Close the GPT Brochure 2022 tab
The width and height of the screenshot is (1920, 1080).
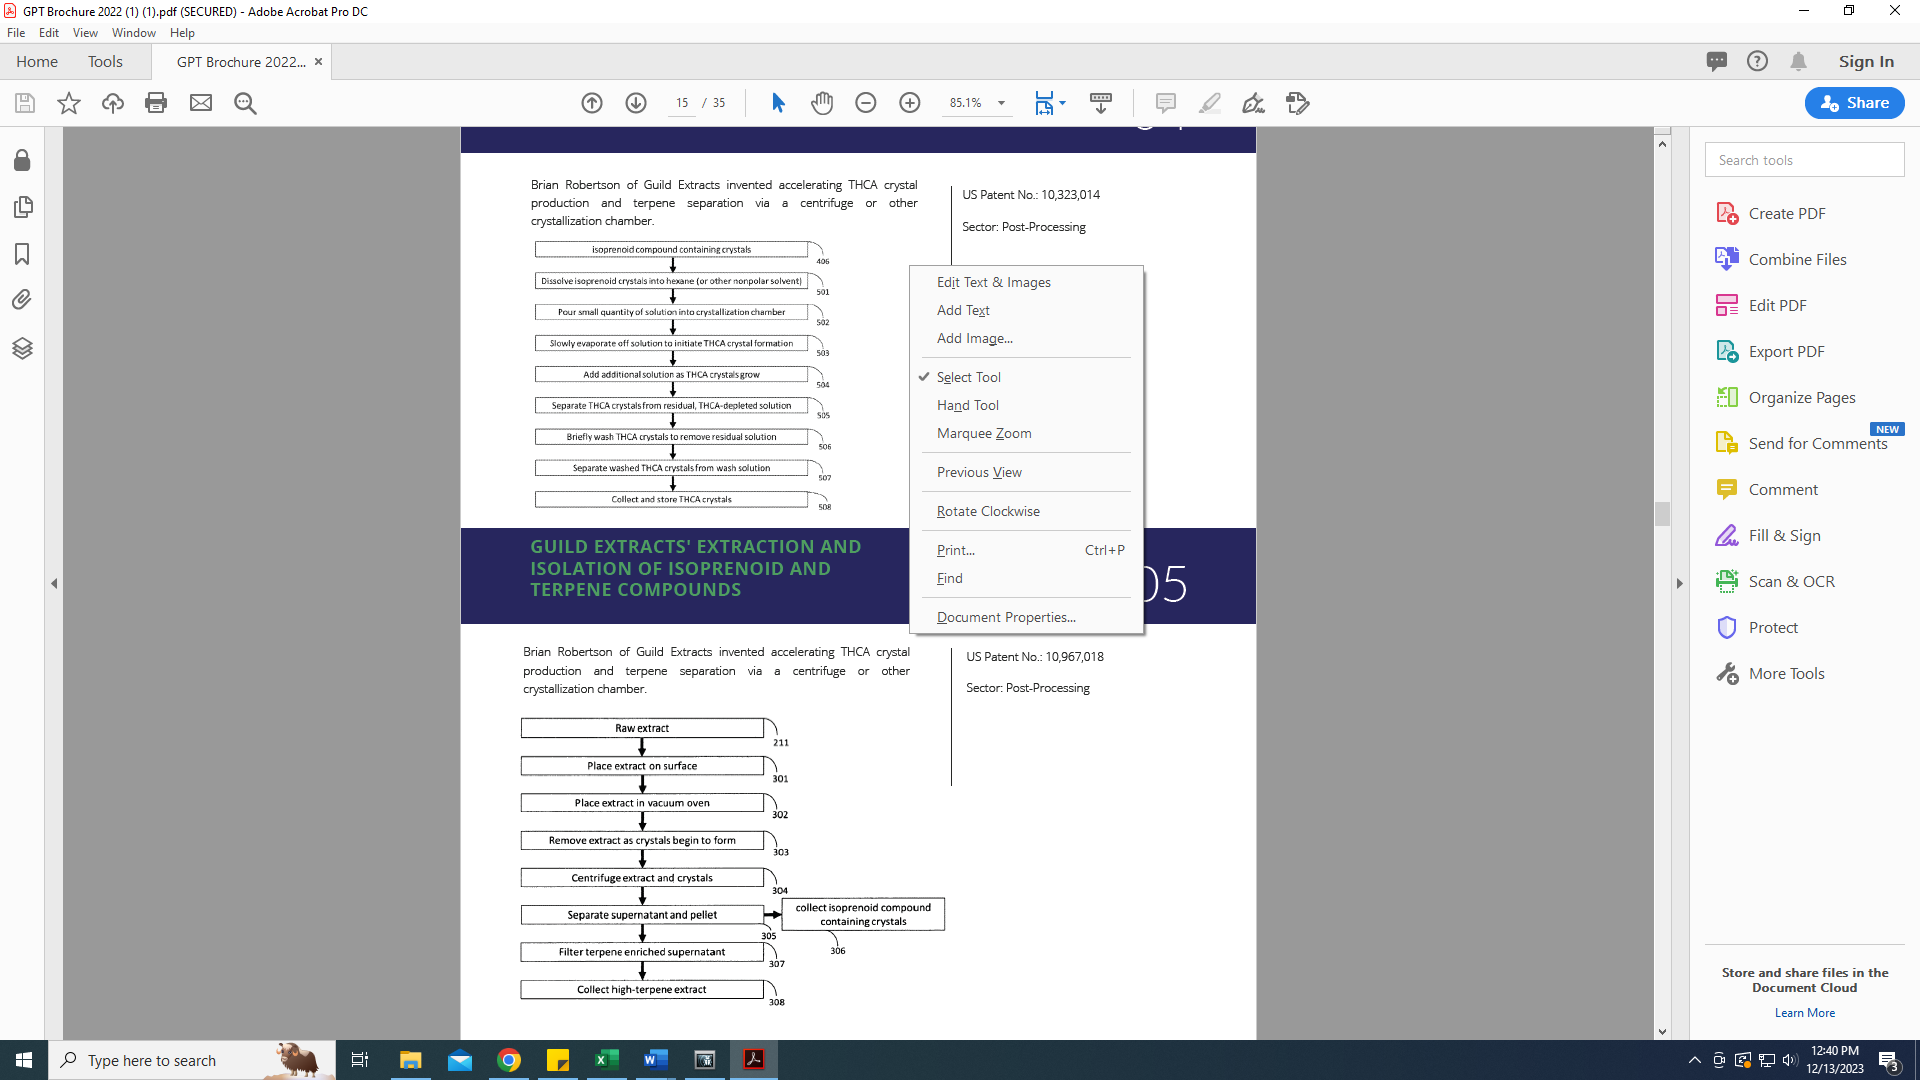(318, 61)
